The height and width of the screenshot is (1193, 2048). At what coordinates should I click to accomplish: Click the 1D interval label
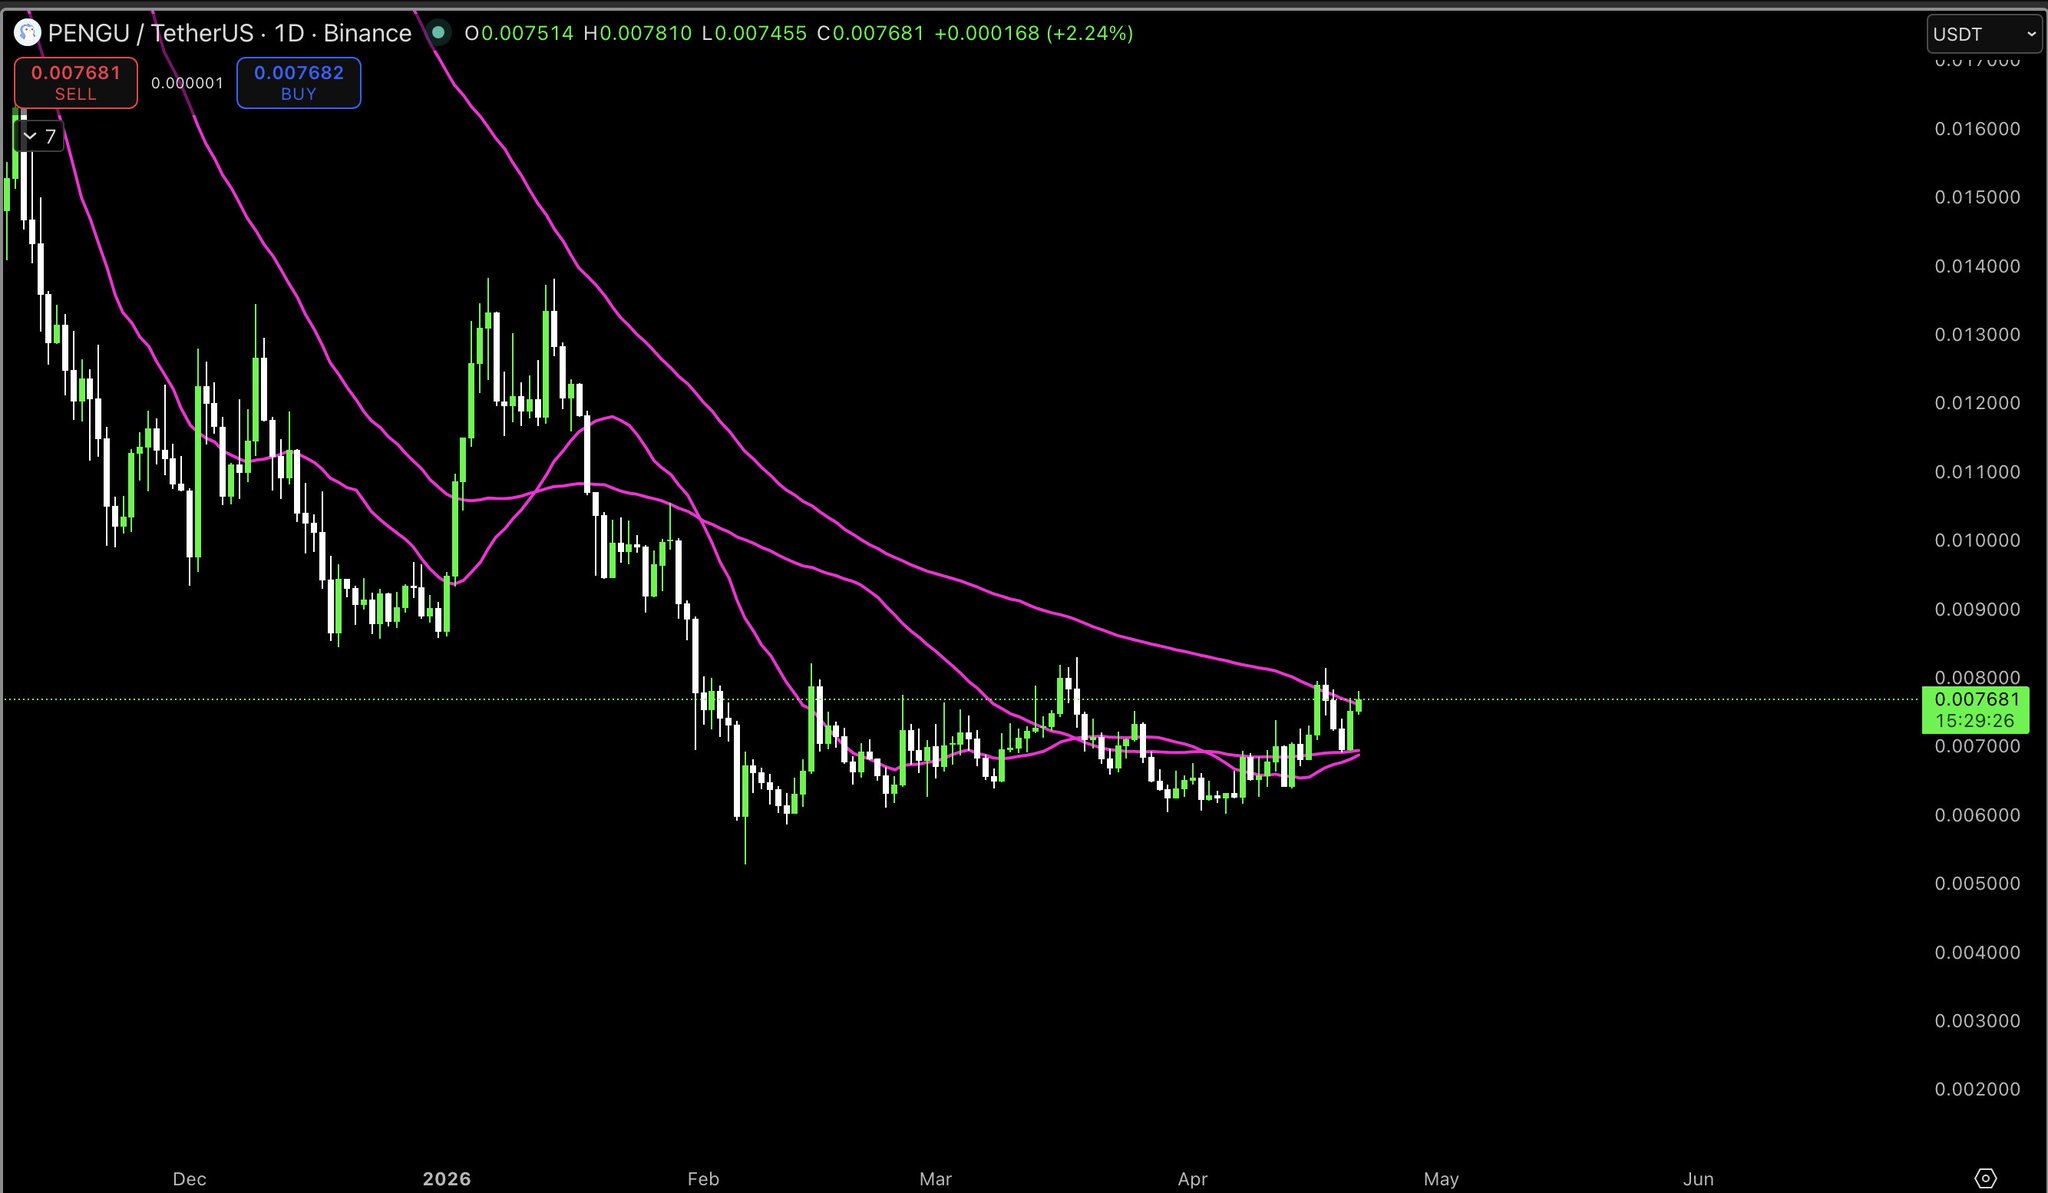[x=289, y=33]
